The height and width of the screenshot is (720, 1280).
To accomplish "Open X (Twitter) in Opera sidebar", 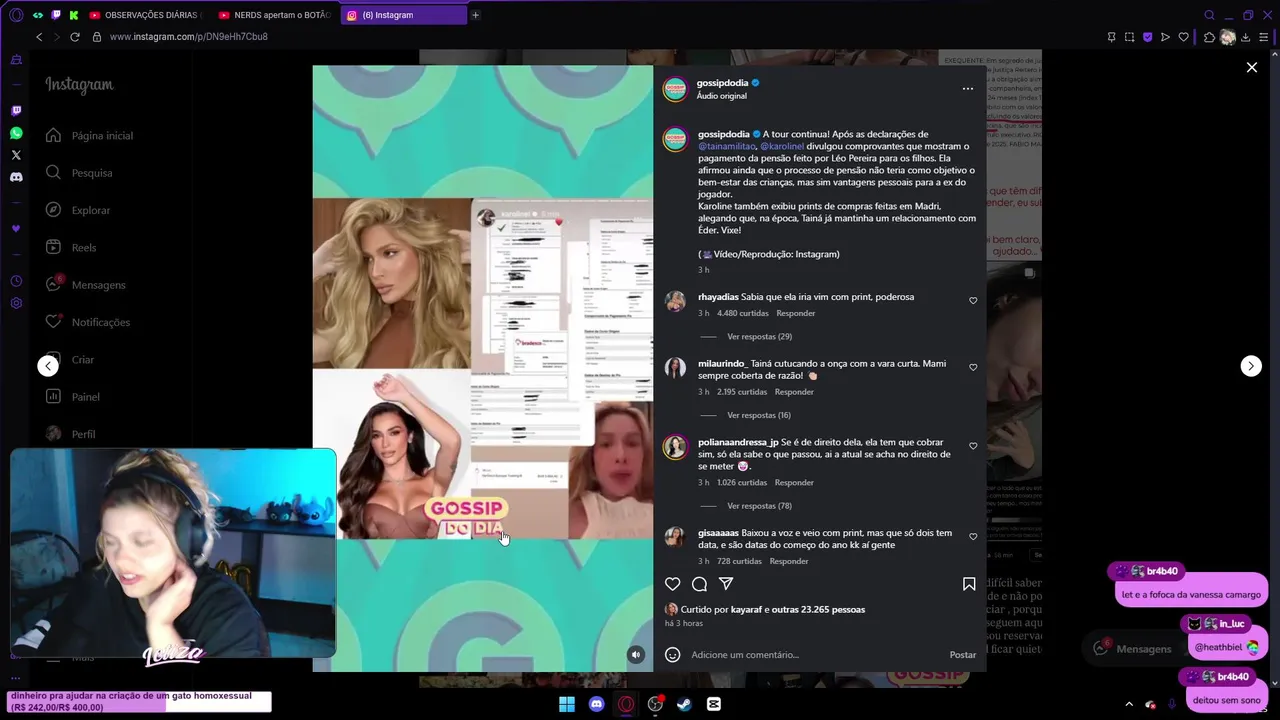I will [16, 155].
